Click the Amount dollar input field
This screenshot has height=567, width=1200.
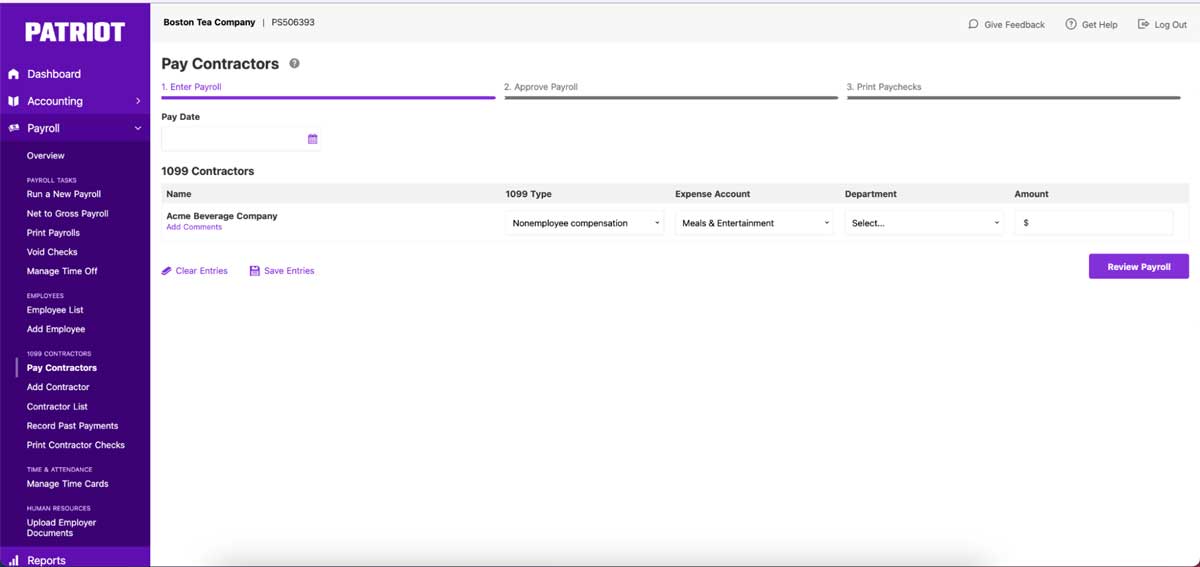1094,223
